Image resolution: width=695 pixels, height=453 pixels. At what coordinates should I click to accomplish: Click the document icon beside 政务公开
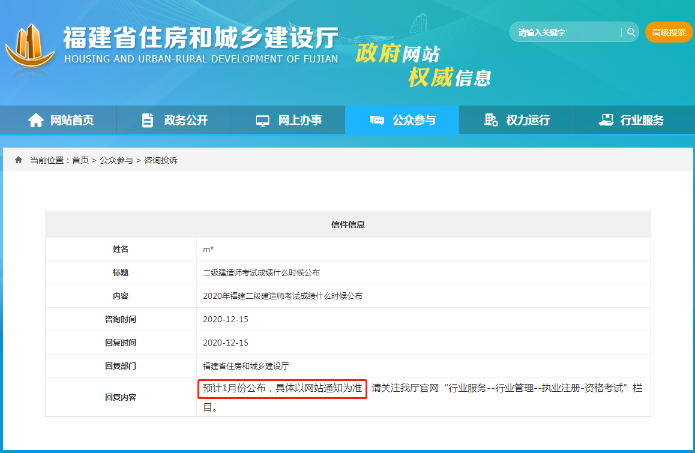[148, 120]
